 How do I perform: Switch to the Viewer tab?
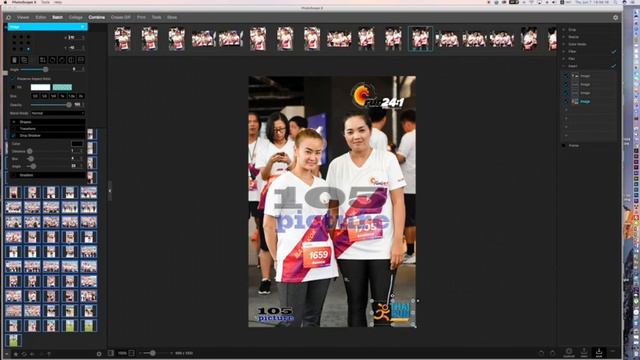[23, 18]
